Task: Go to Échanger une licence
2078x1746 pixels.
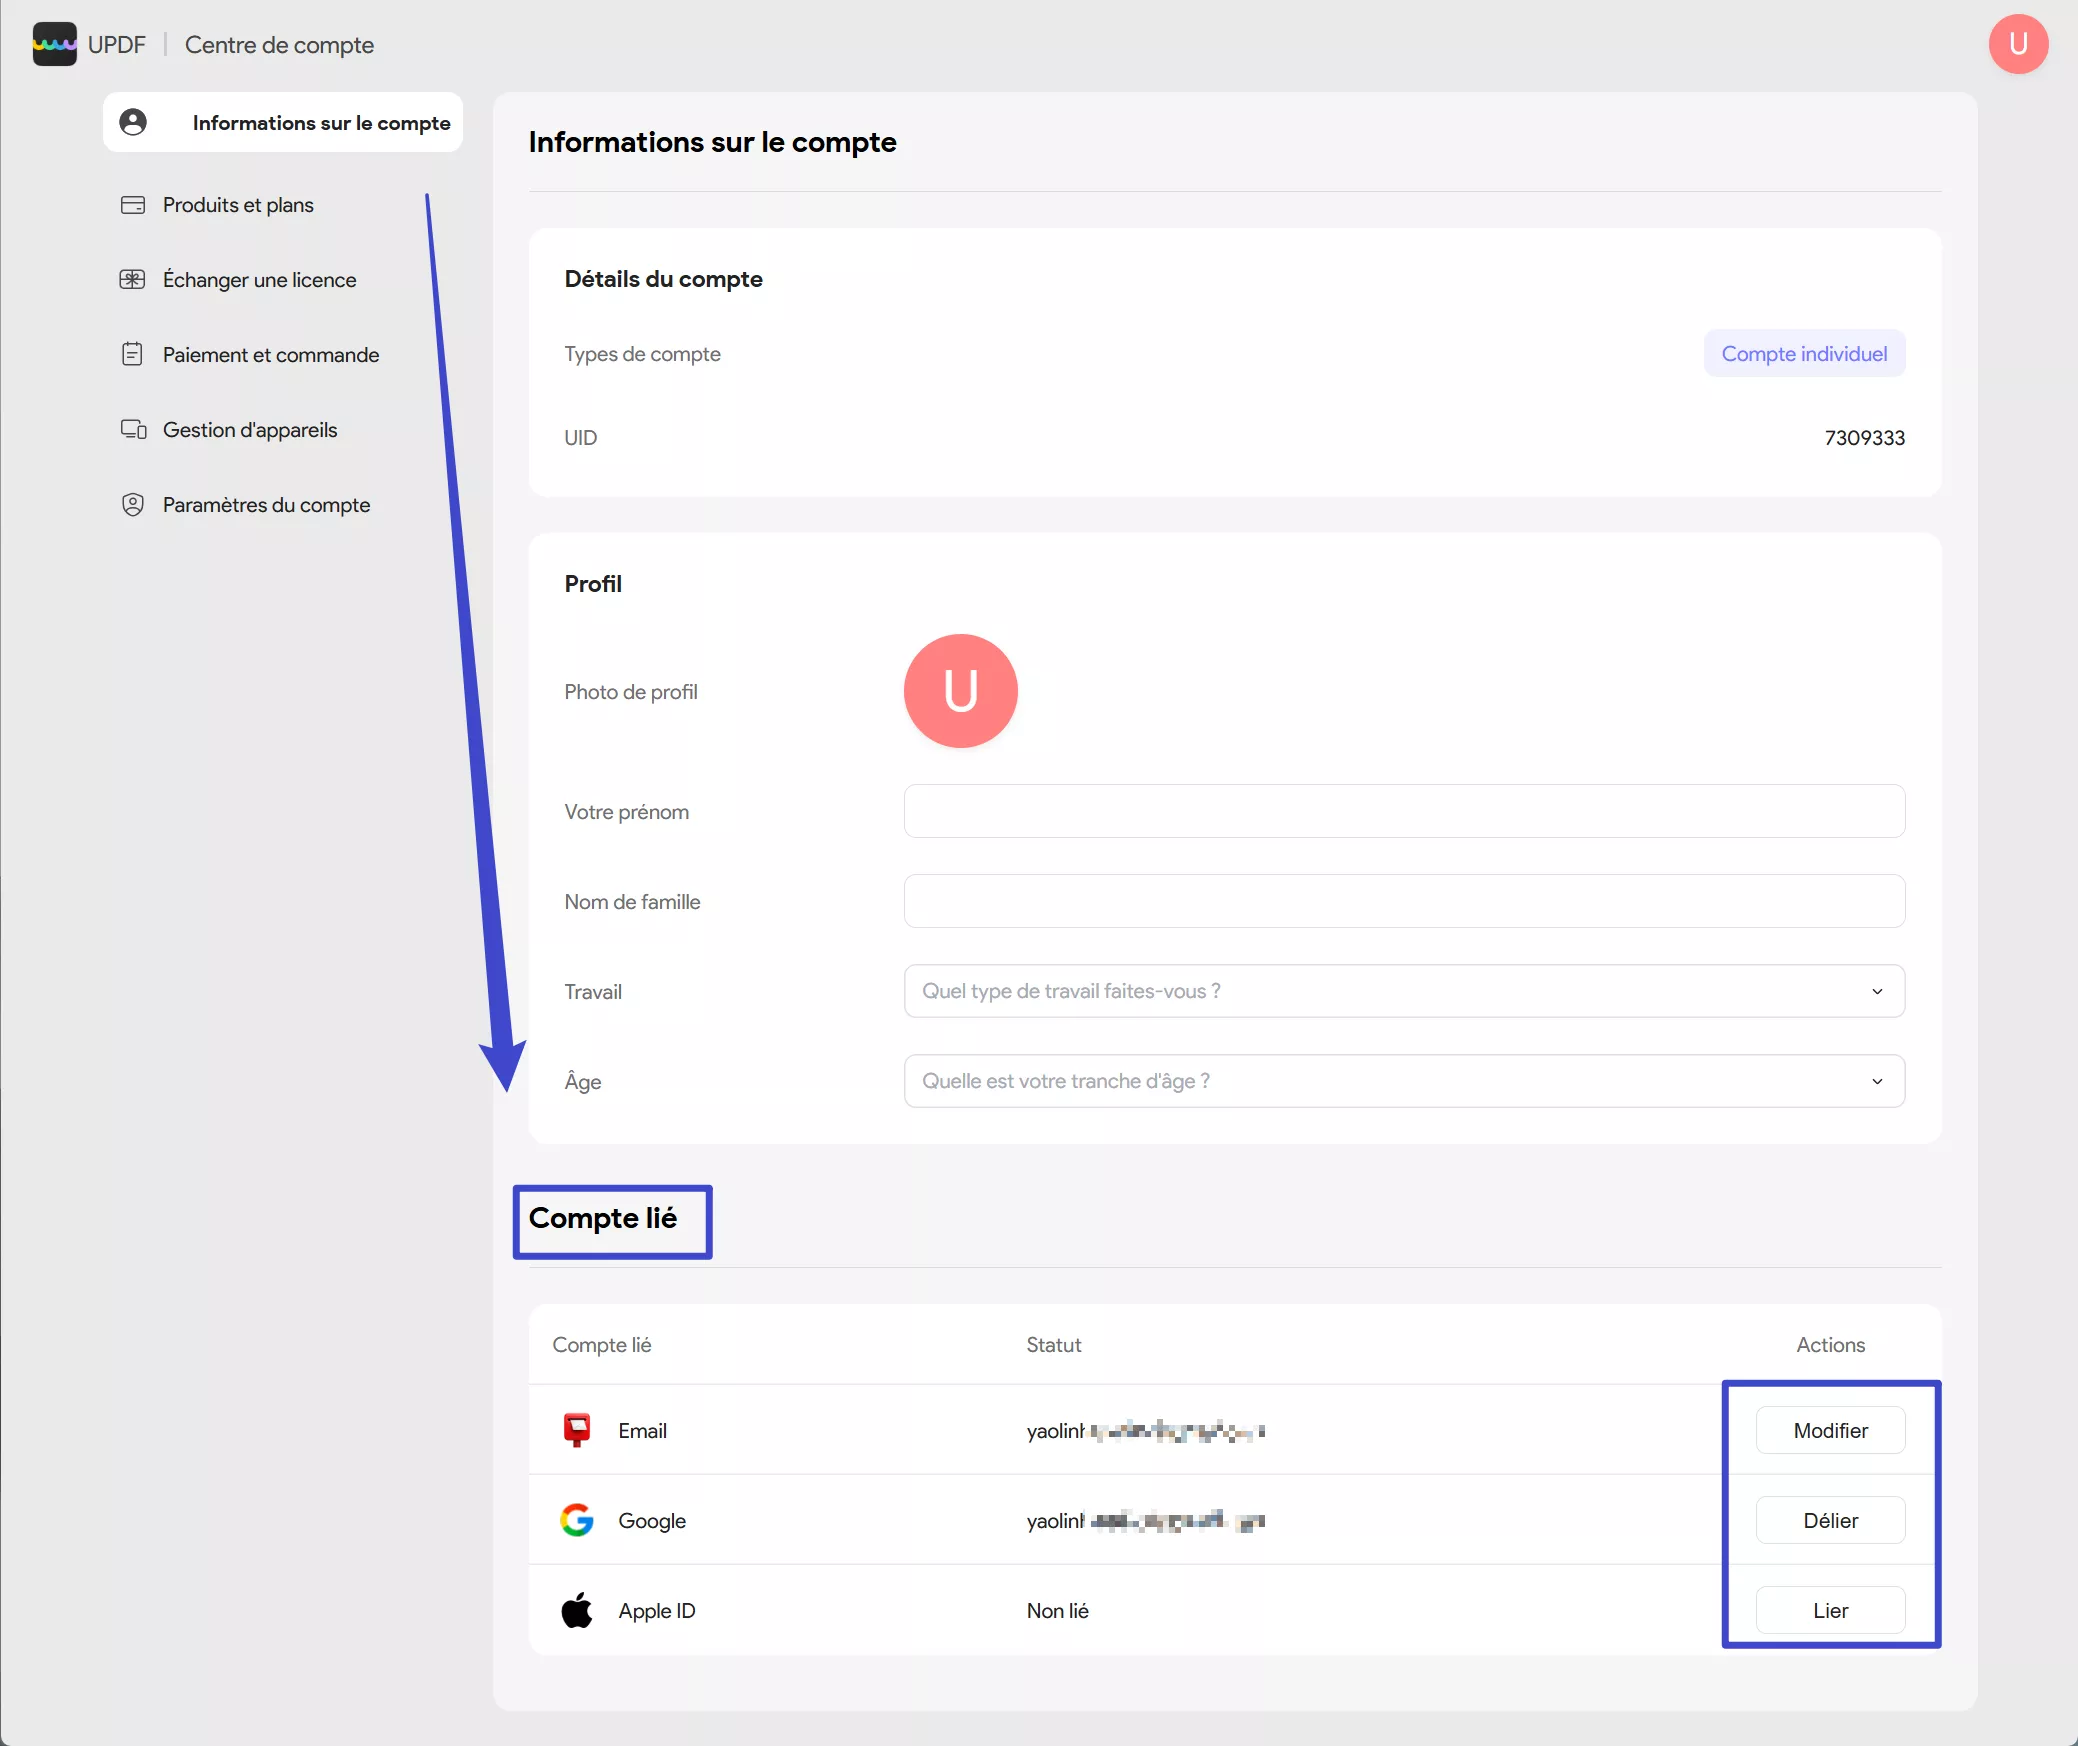Action: pos(259,280)
